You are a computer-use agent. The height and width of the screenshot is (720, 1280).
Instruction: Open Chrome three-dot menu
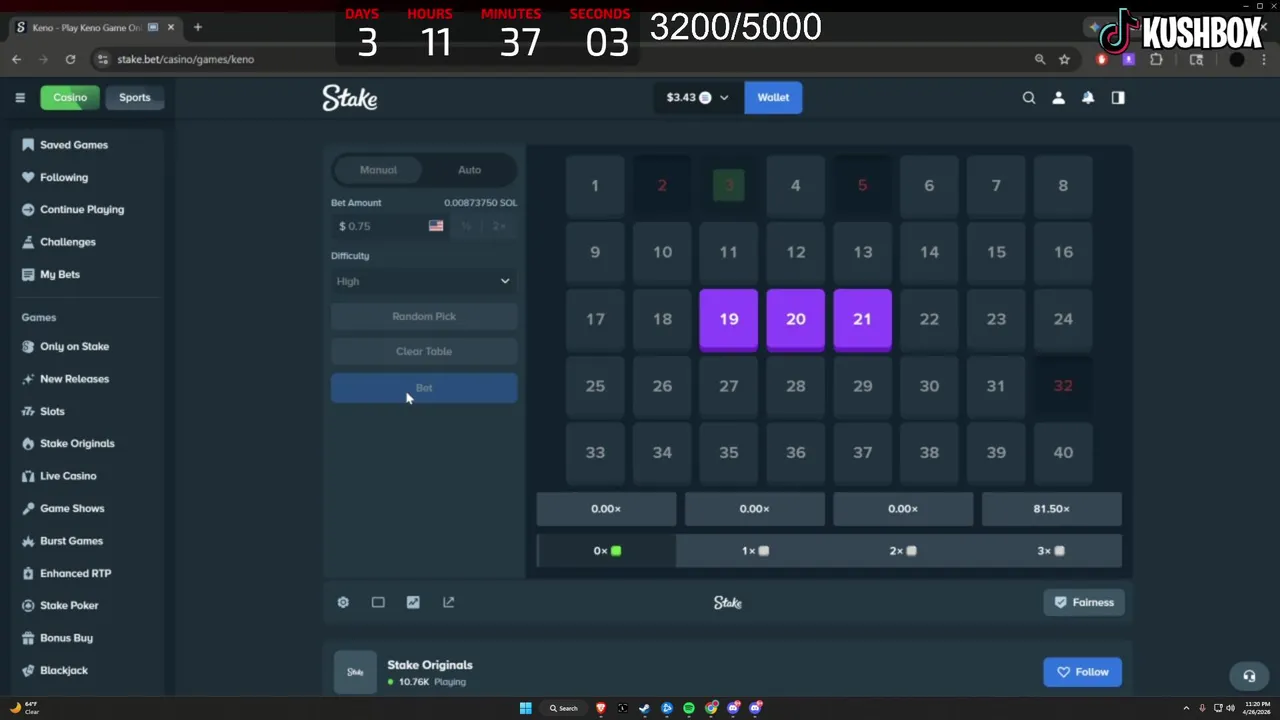[1264, 59]
